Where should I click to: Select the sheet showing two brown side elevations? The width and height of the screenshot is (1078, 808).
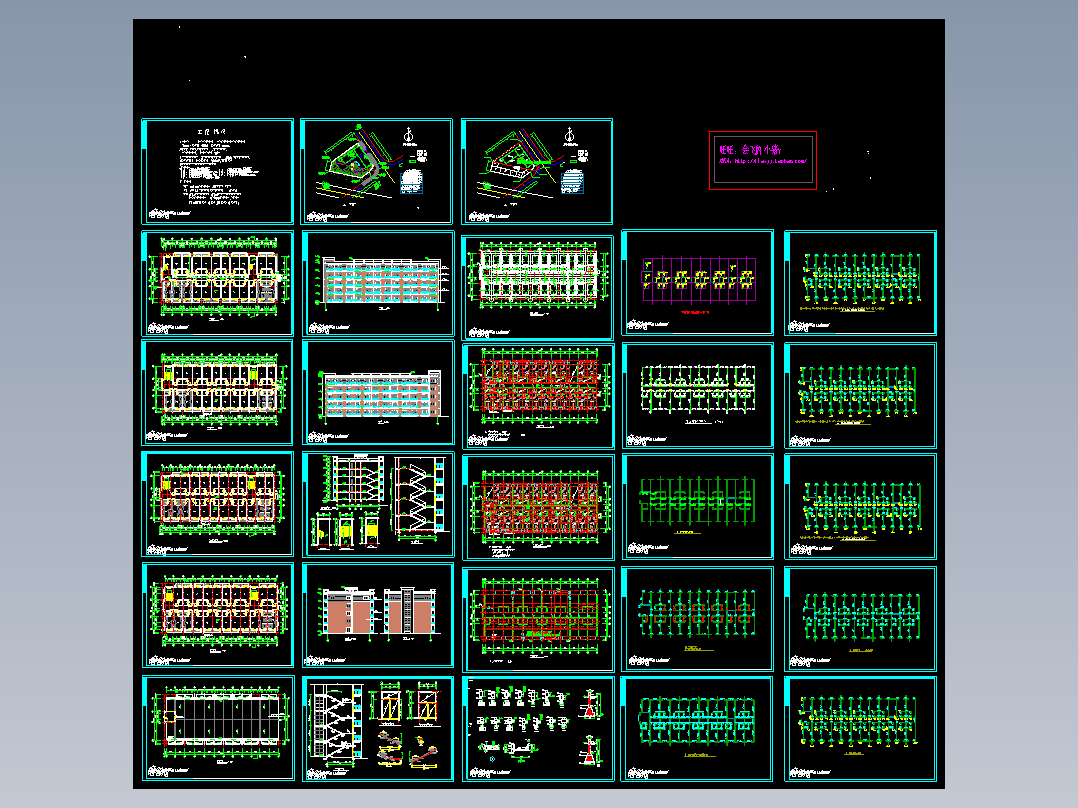[x=378, y=615]
